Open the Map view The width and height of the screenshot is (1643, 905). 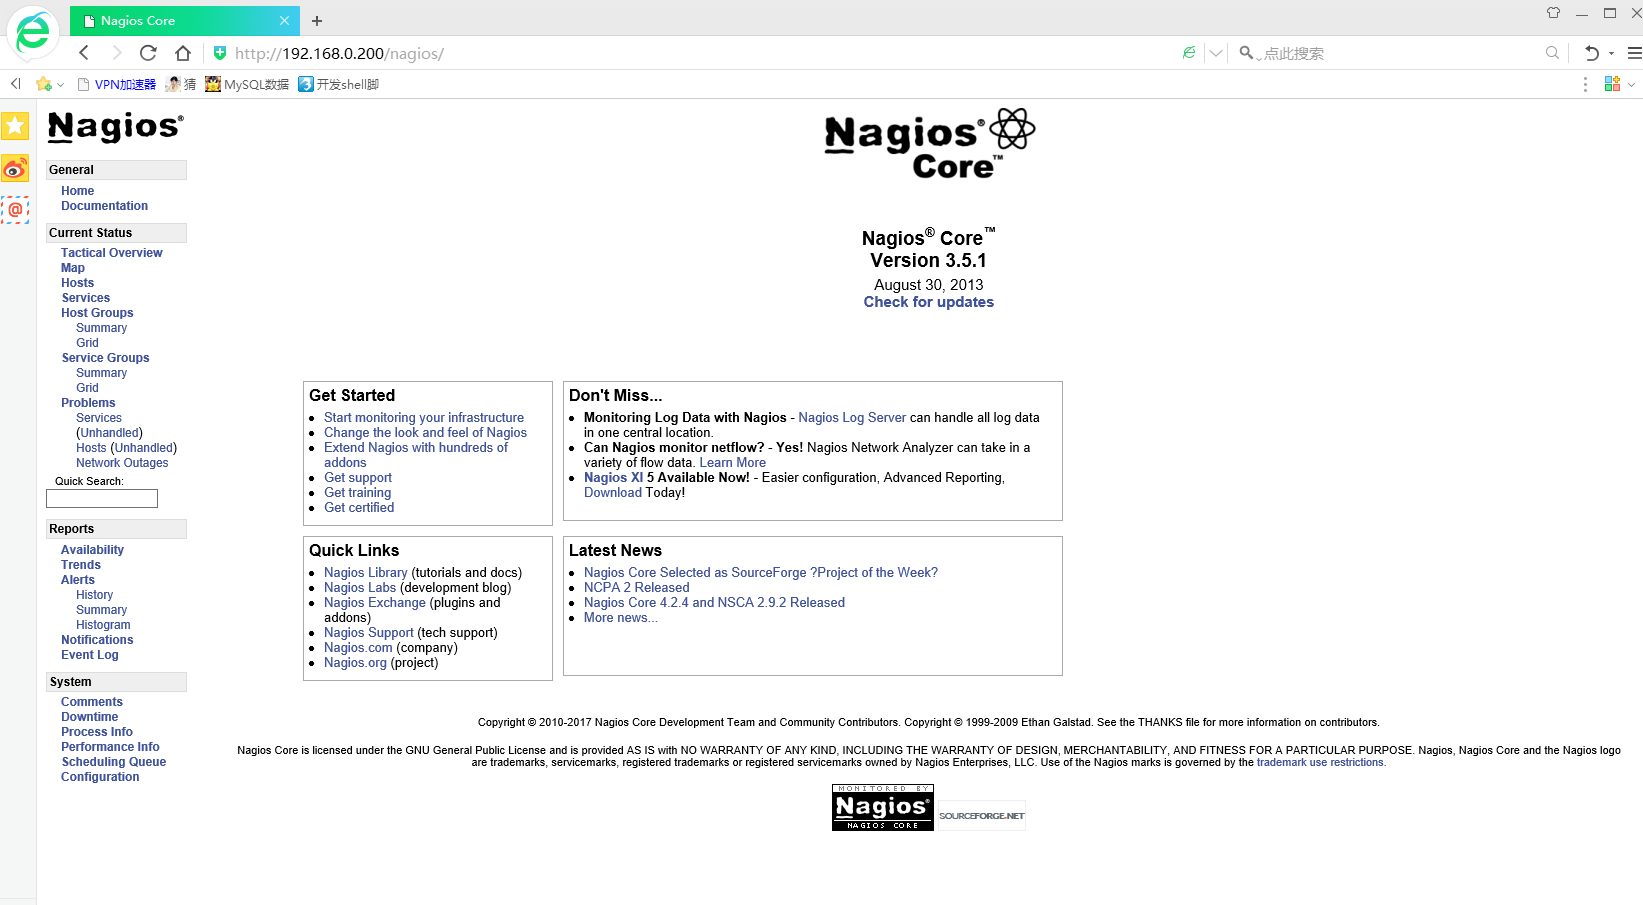click(x=72, y=268)
